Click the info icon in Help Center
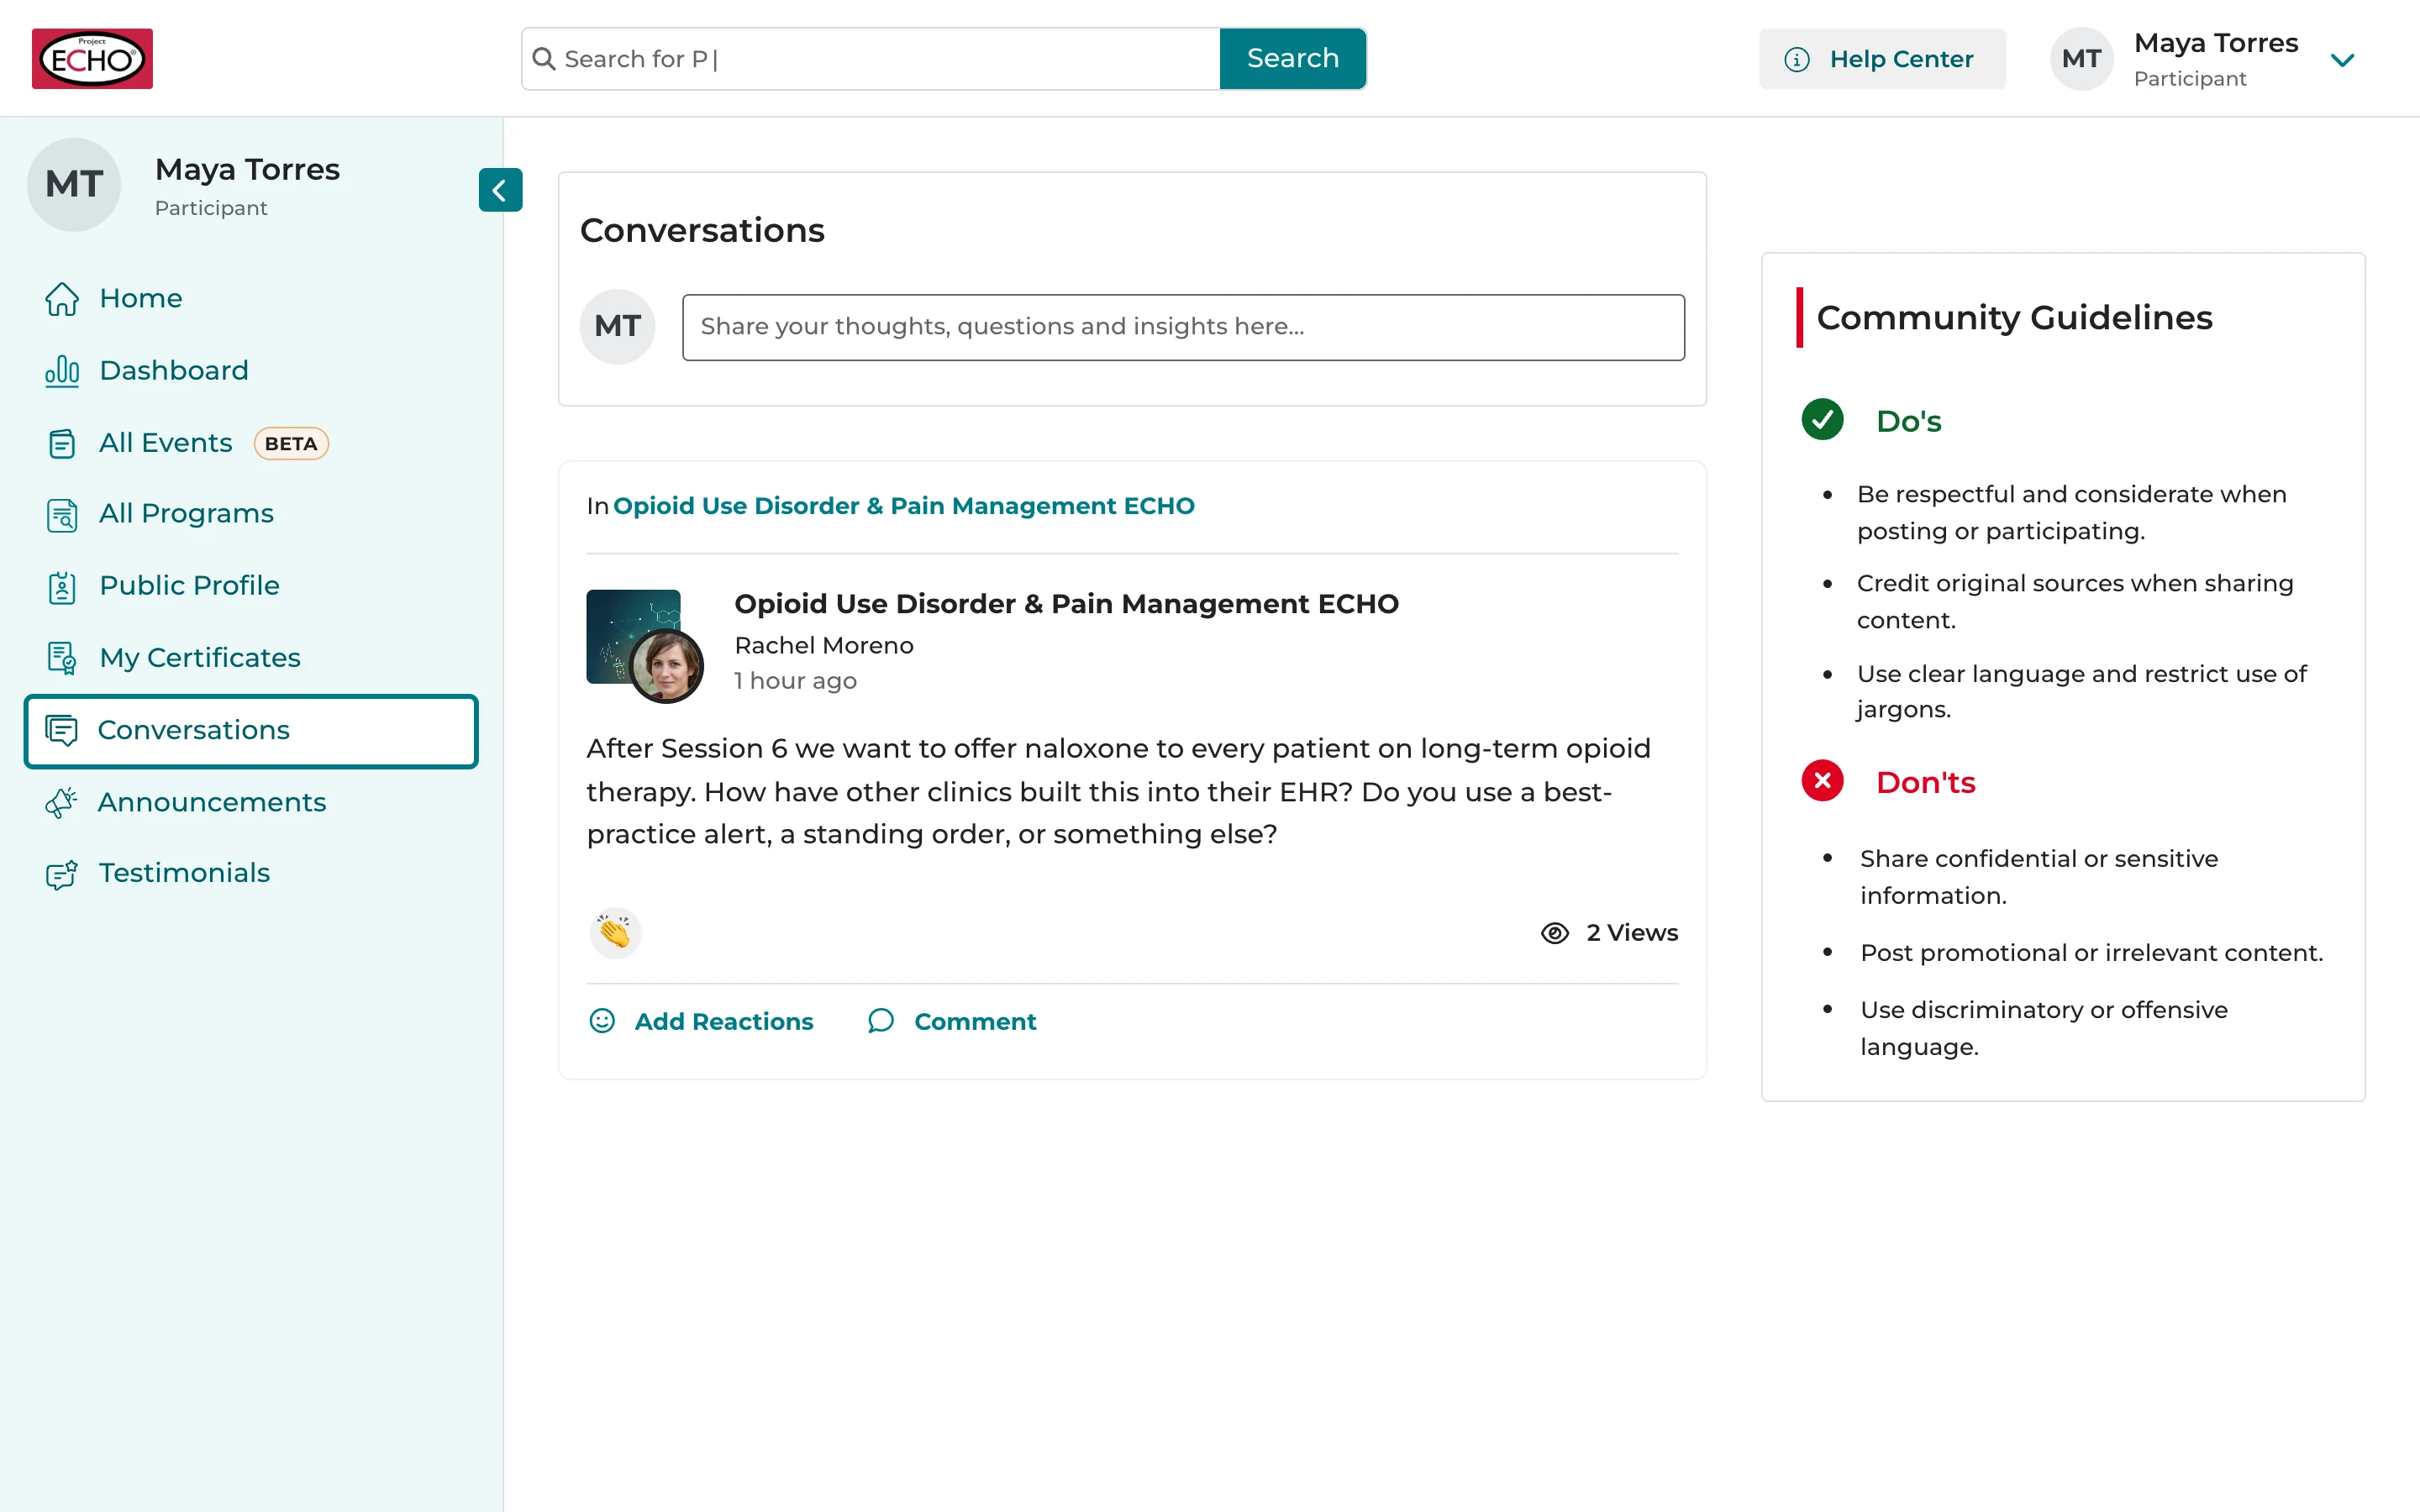The image size is (2420, 1512). [1796, 59]
